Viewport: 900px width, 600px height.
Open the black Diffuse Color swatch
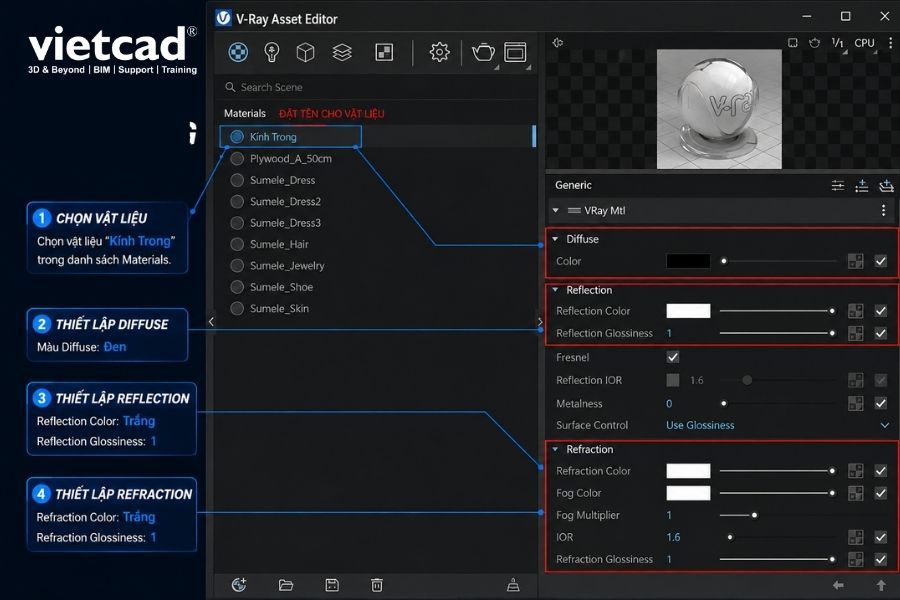coord(688,261)
